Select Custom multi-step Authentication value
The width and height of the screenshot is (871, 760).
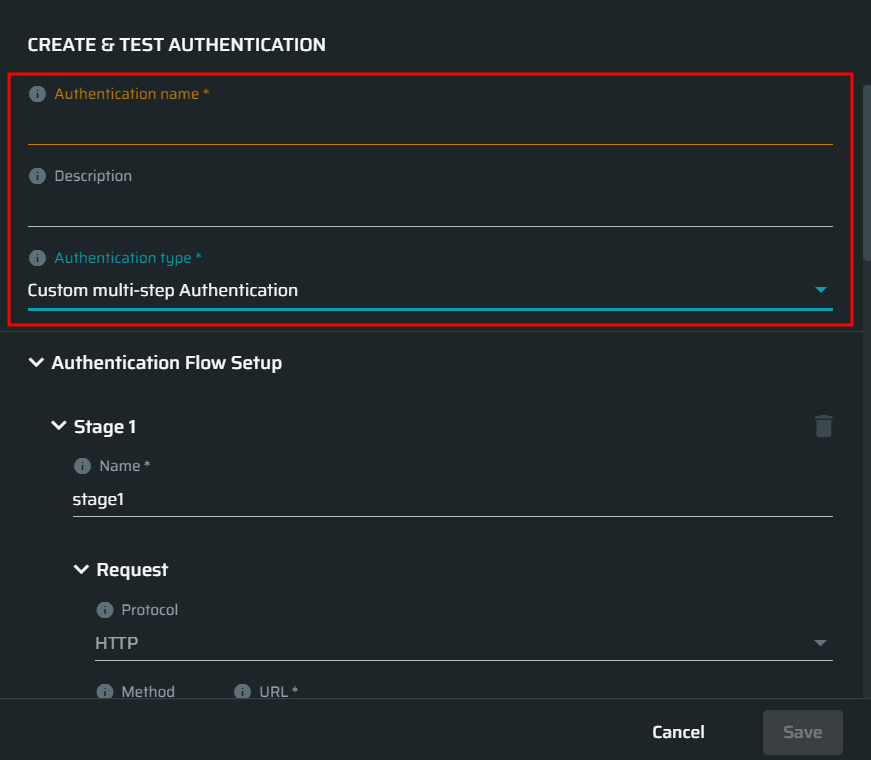coord(163,290)
